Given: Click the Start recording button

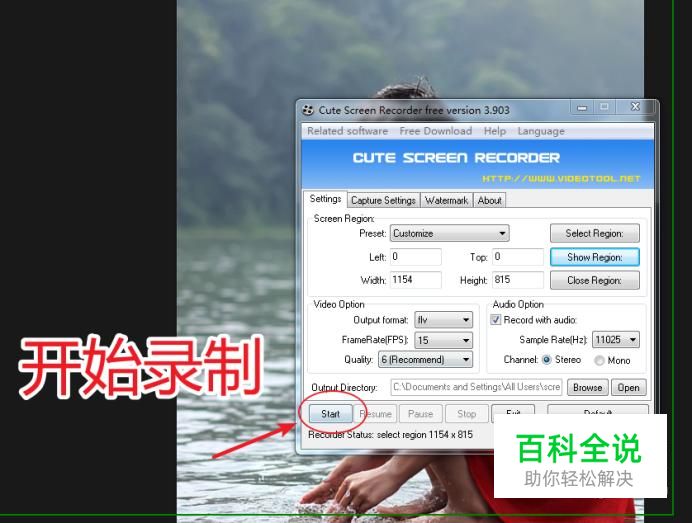Looking at the screenshot, I should click(x=331, y=414).
